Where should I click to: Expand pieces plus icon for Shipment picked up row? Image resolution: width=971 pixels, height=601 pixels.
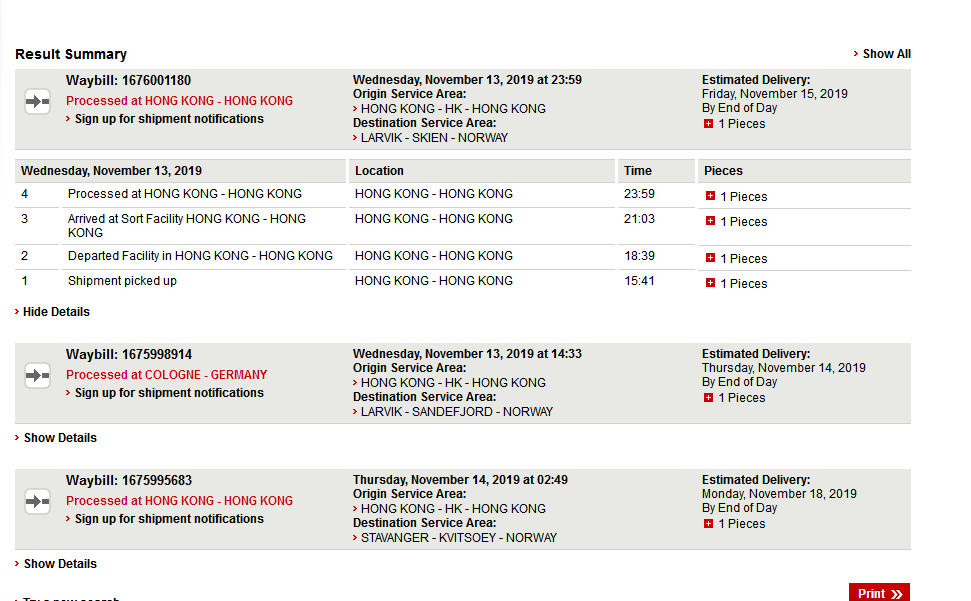click(x=710, y=283)
